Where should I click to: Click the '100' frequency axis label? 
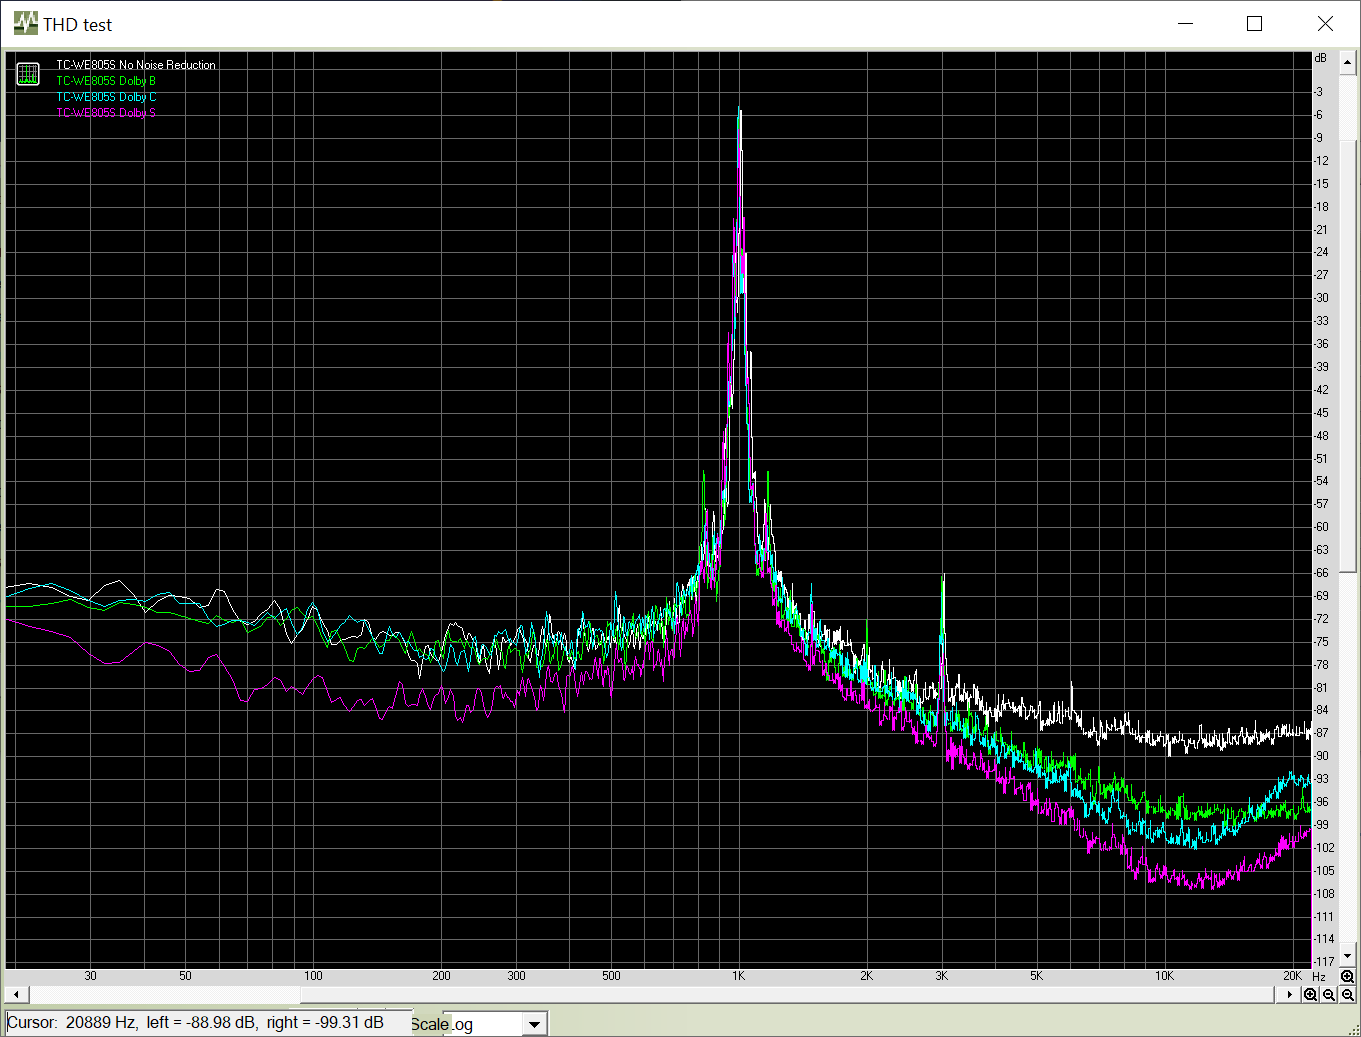coord(313,976)
